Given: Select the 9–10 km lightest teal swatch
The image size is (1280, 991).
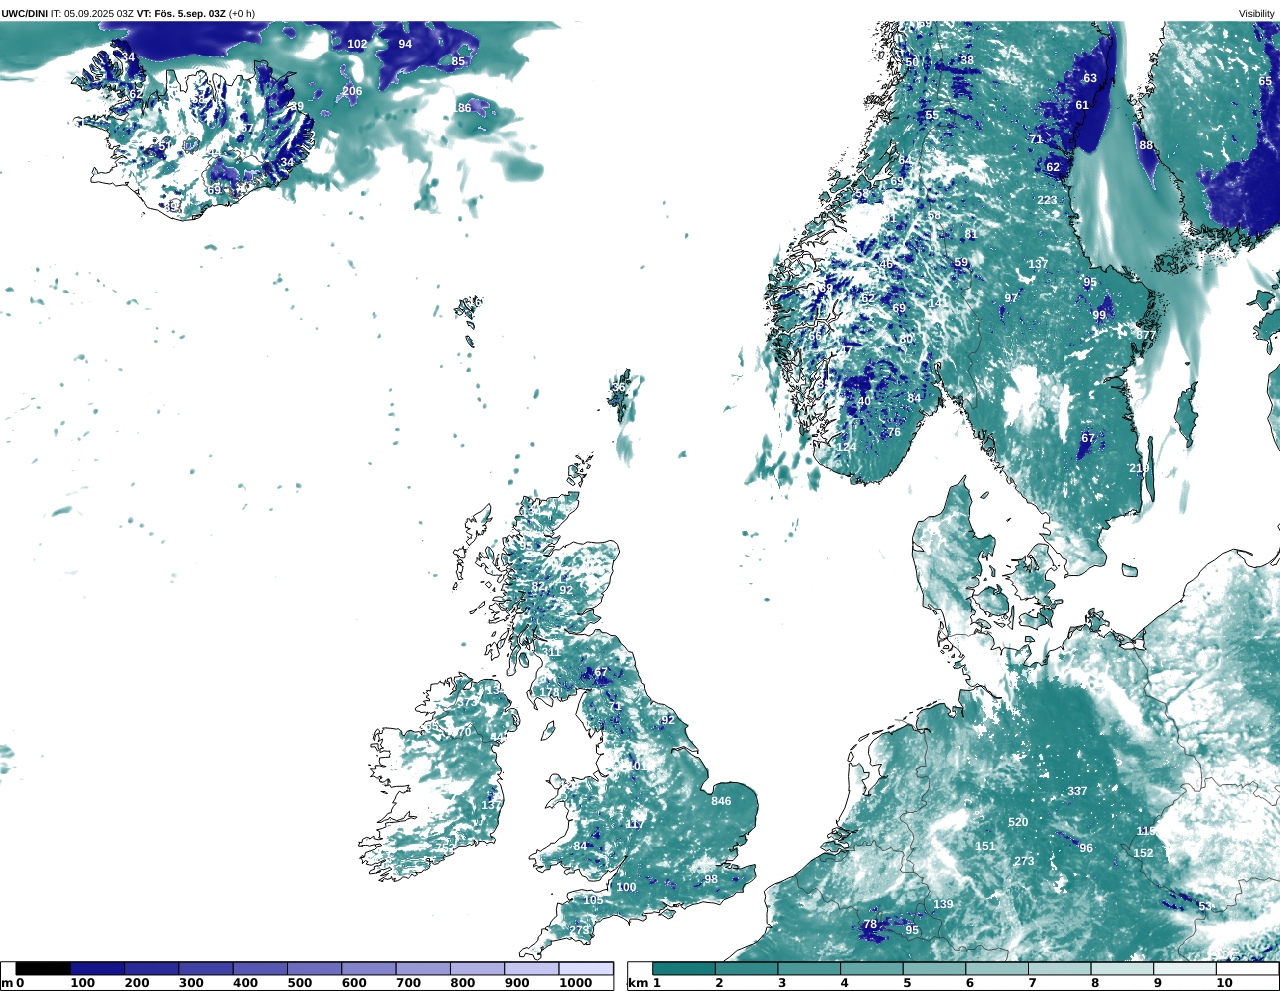Looking at the screenshot, I should (1184, 968).
